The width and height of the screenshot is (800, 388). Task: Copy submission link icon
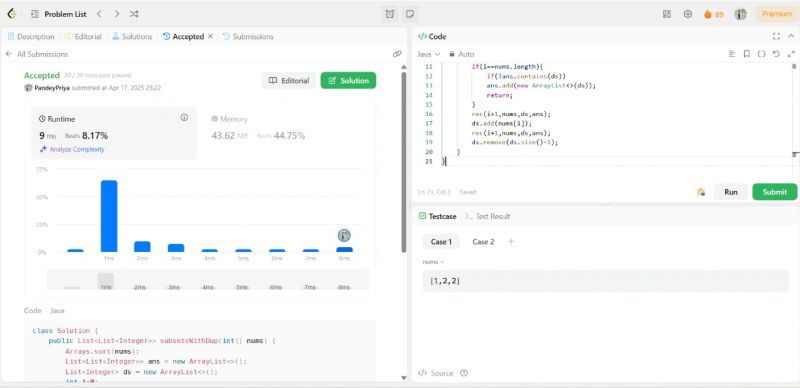[x=397, y=54]
